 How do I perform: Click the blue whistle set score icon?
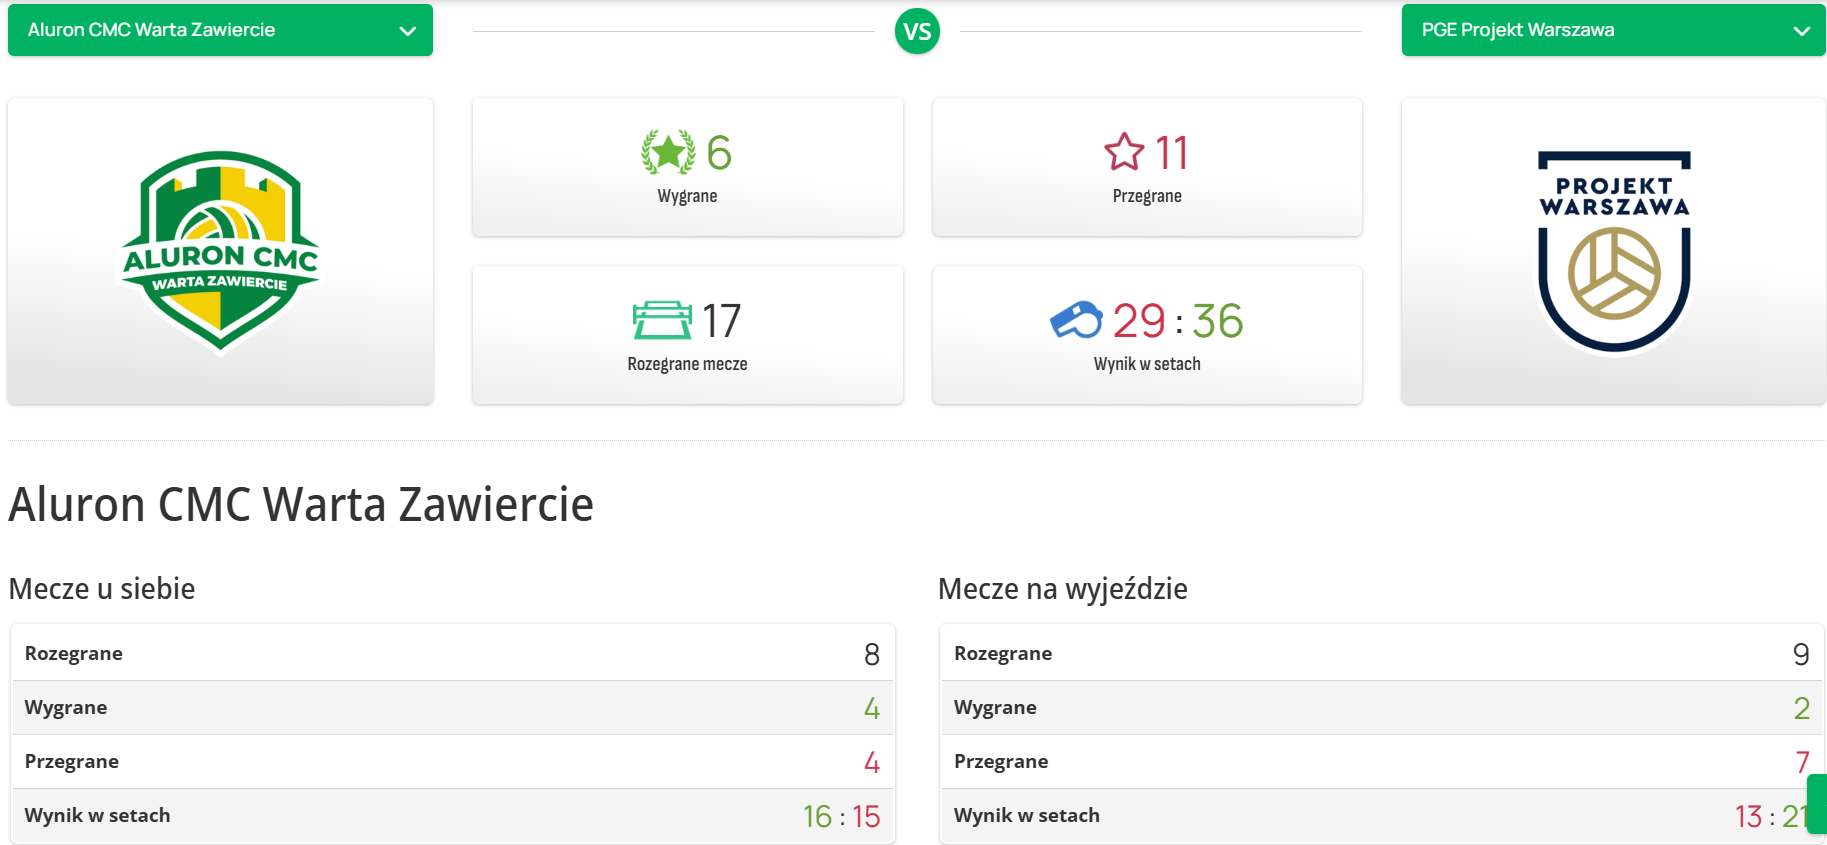click(x=1076, y=321)
